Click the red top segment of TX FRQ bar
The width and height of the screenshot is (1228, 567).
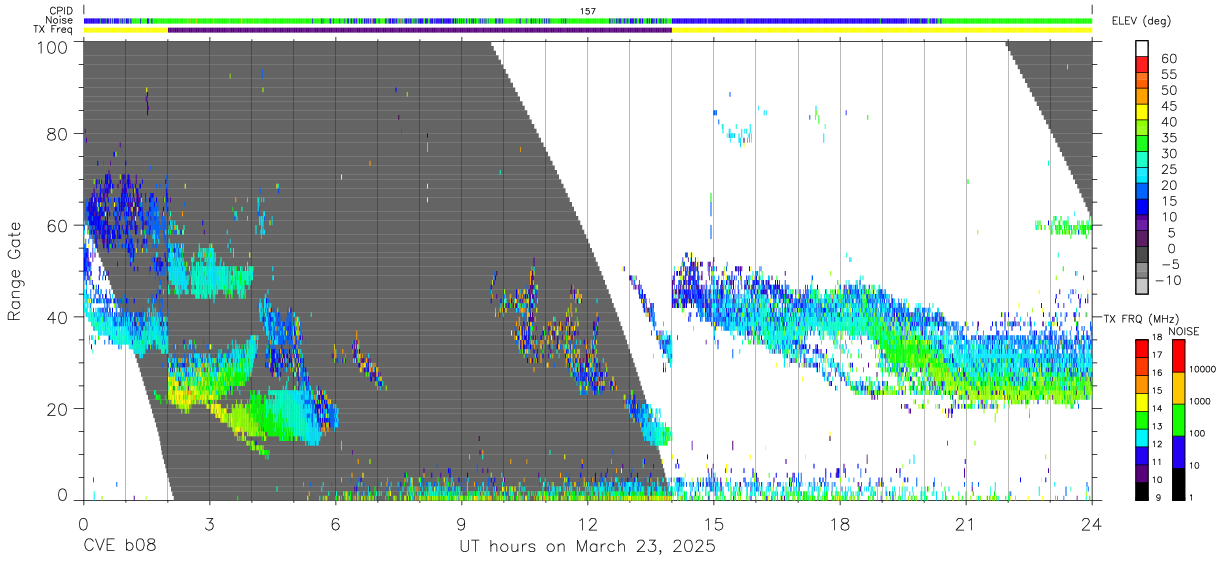click(1142, 348)
